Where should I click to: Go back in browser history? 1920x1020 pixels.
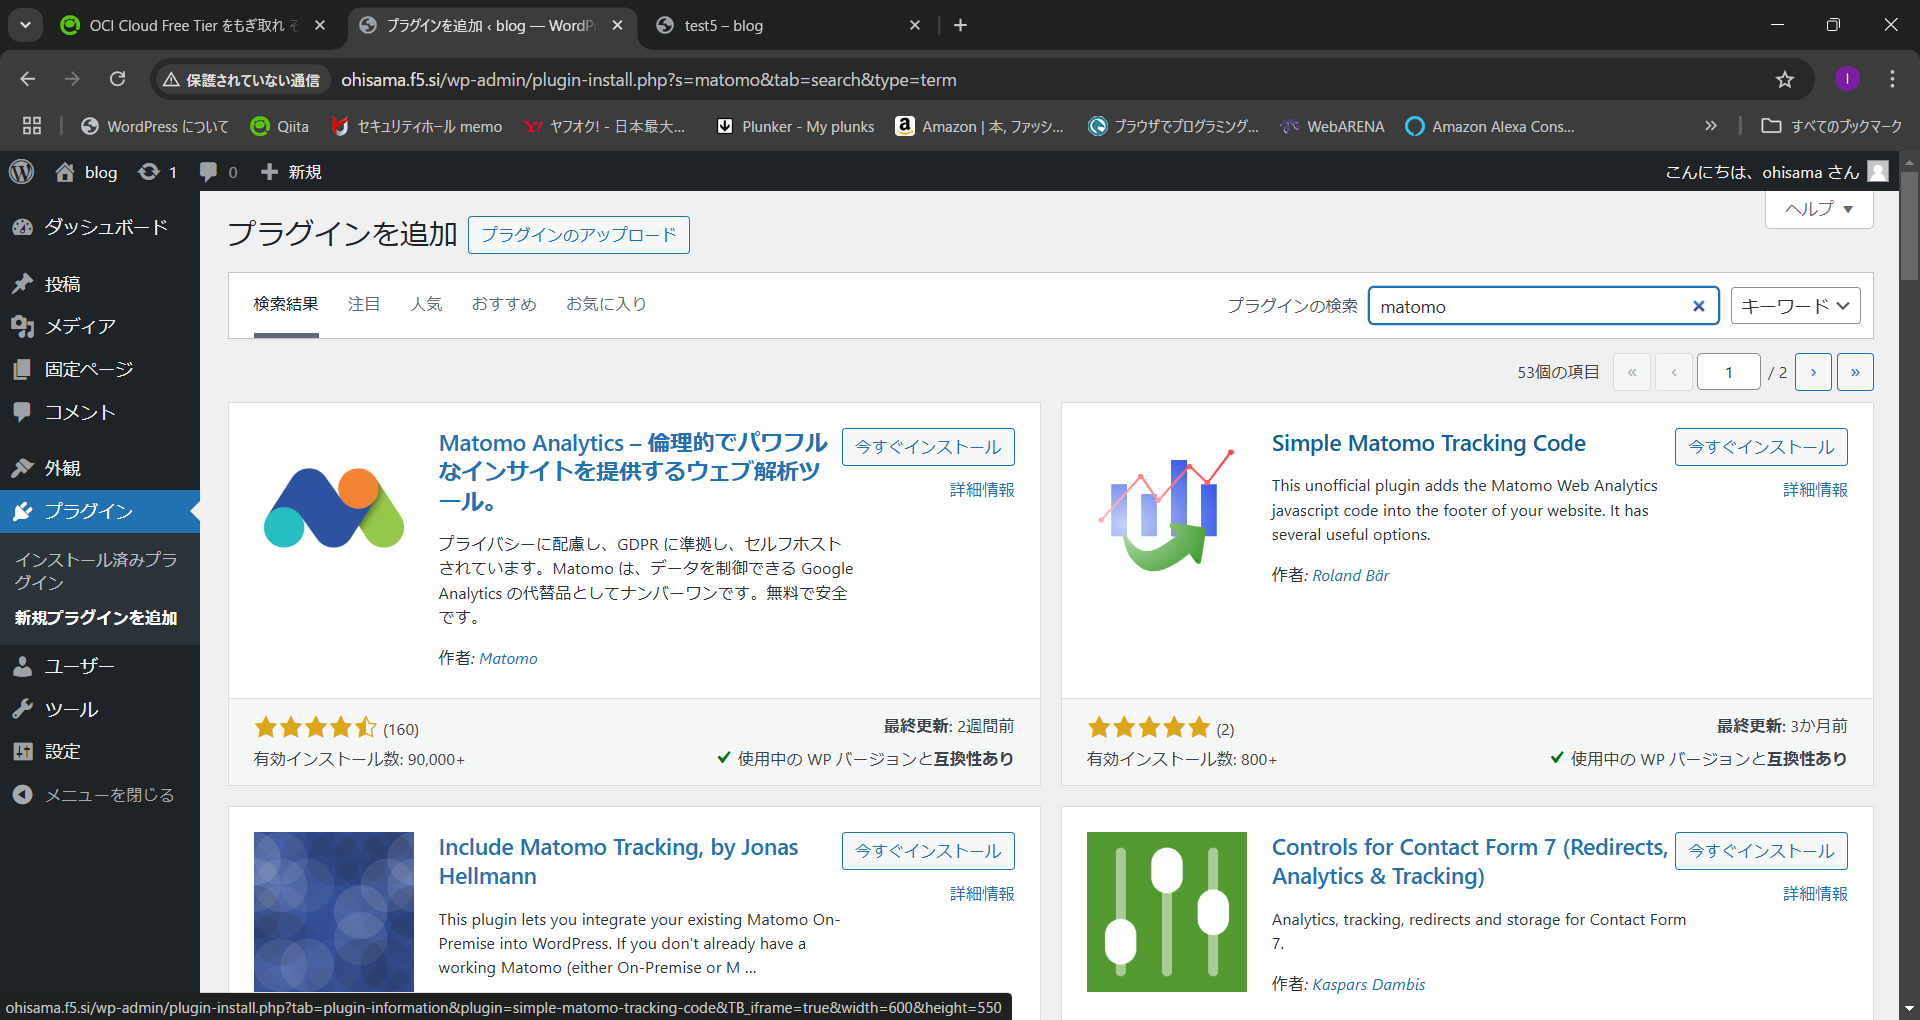(x=27, y=79)
